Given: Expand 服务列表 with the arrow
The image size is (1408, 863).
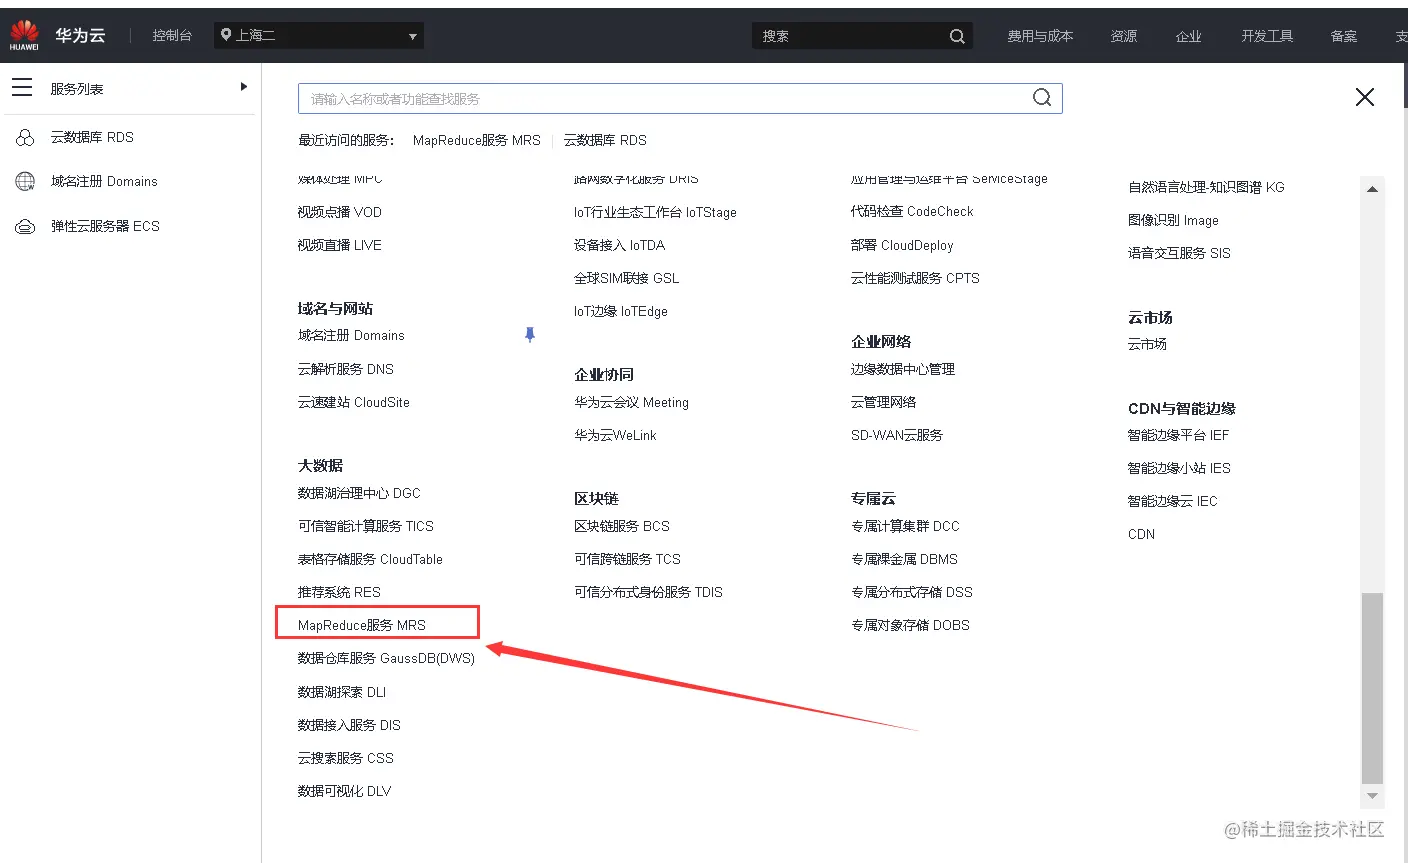Looking at the screenshot, I should click(243, 87).
